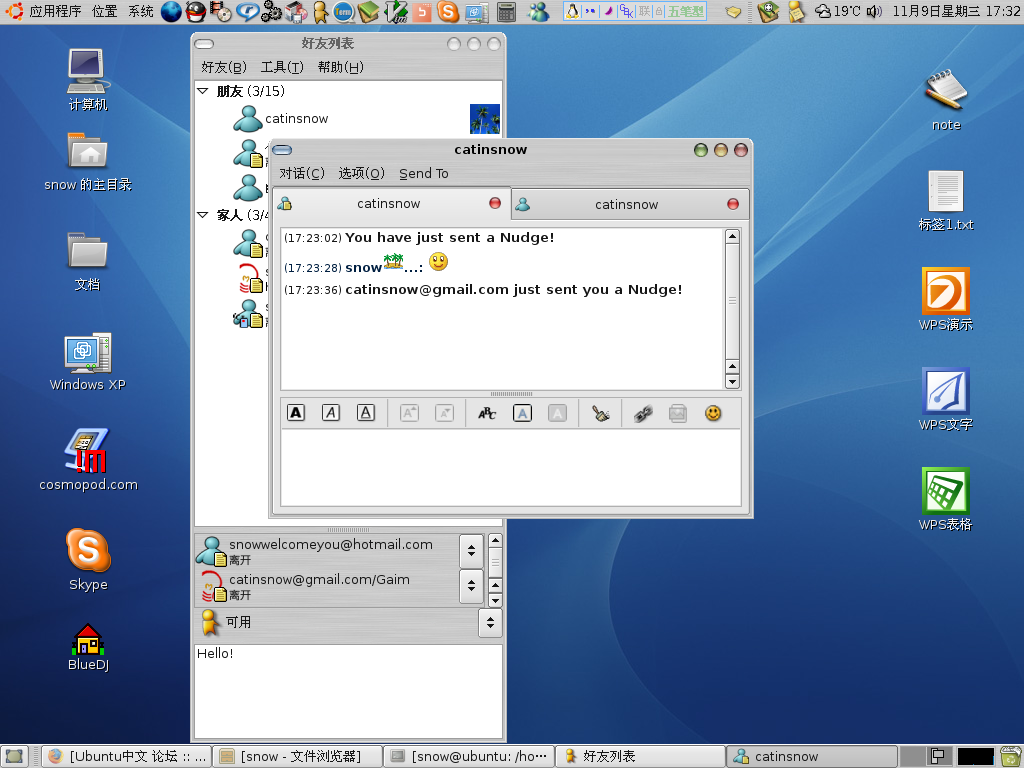Image resolution: width=1024 pixels, height=768 pixels.
Task: Click the insert image icon in chat toolbar
Action: coord(678,413)
